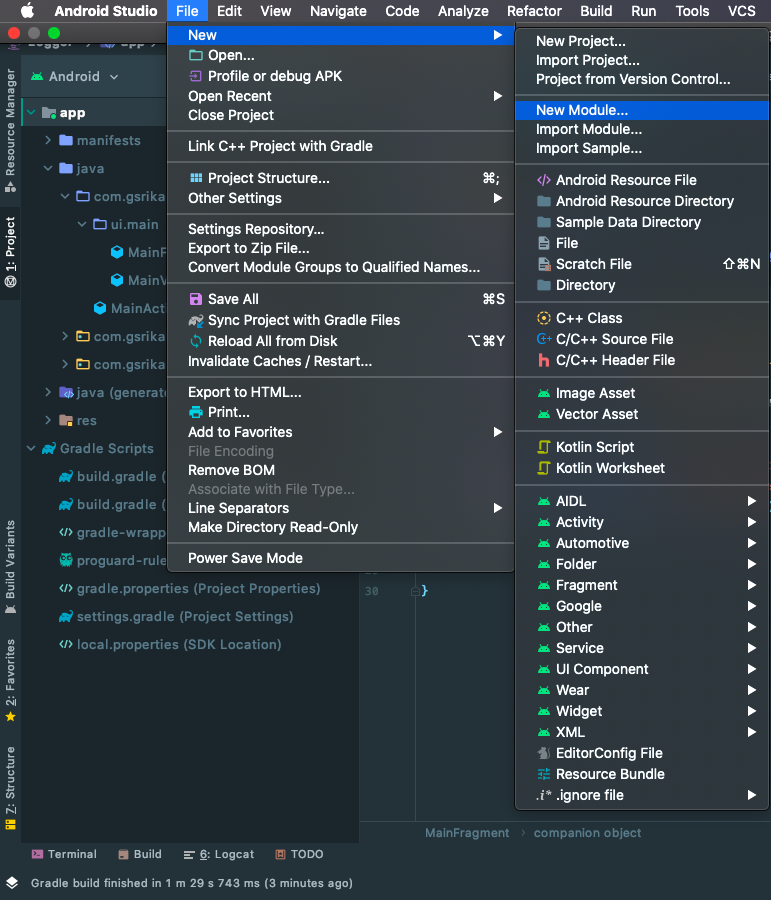Show the Logcat panel

click(218, 854)
